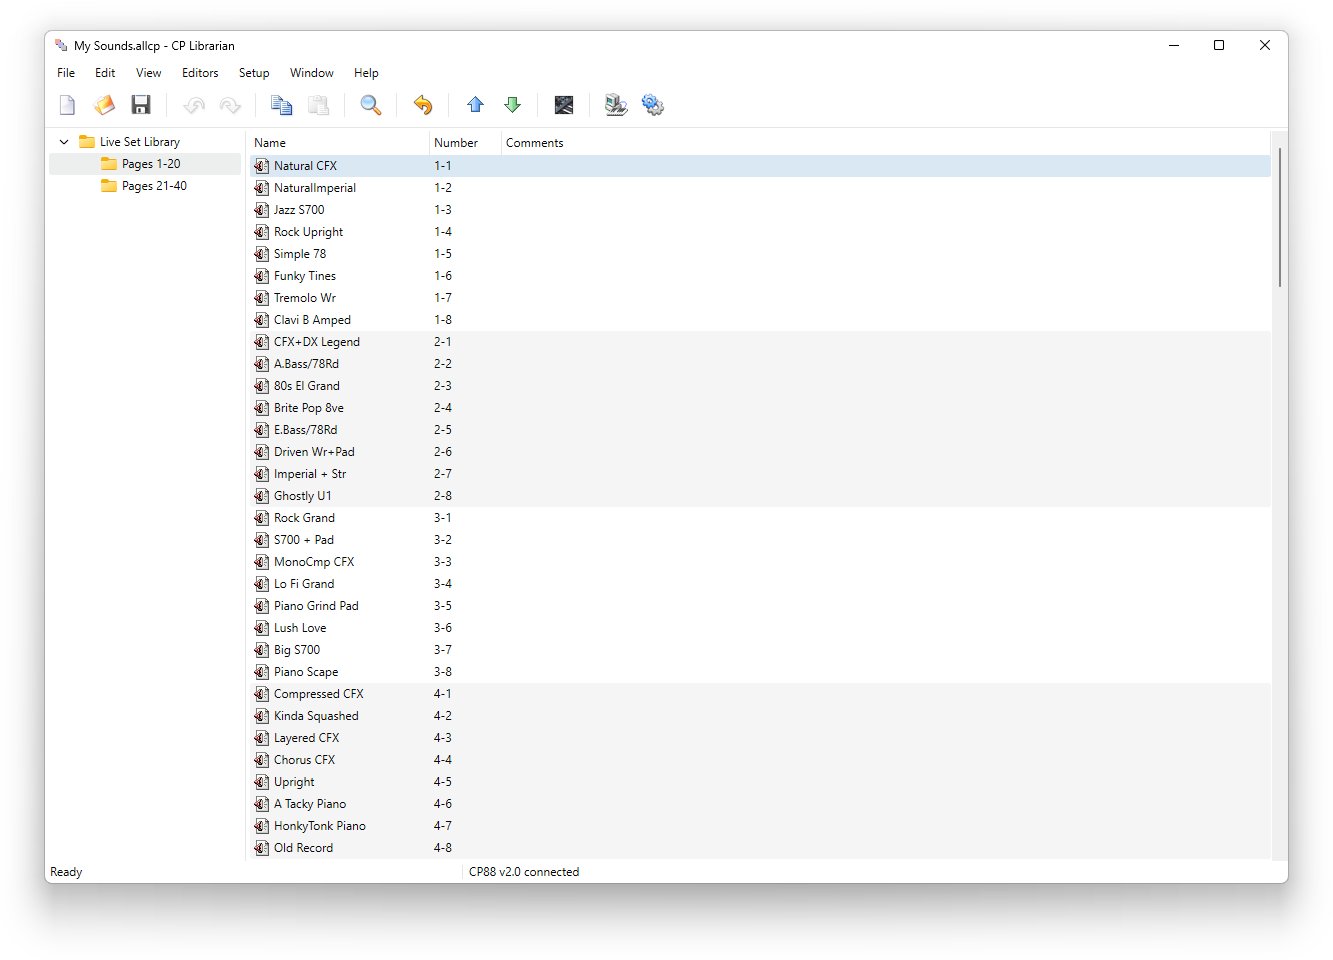The height and width of the screenshot is (960, 1333).
Task: Open search with the magnifying glass icon
Action: point(371,105)
